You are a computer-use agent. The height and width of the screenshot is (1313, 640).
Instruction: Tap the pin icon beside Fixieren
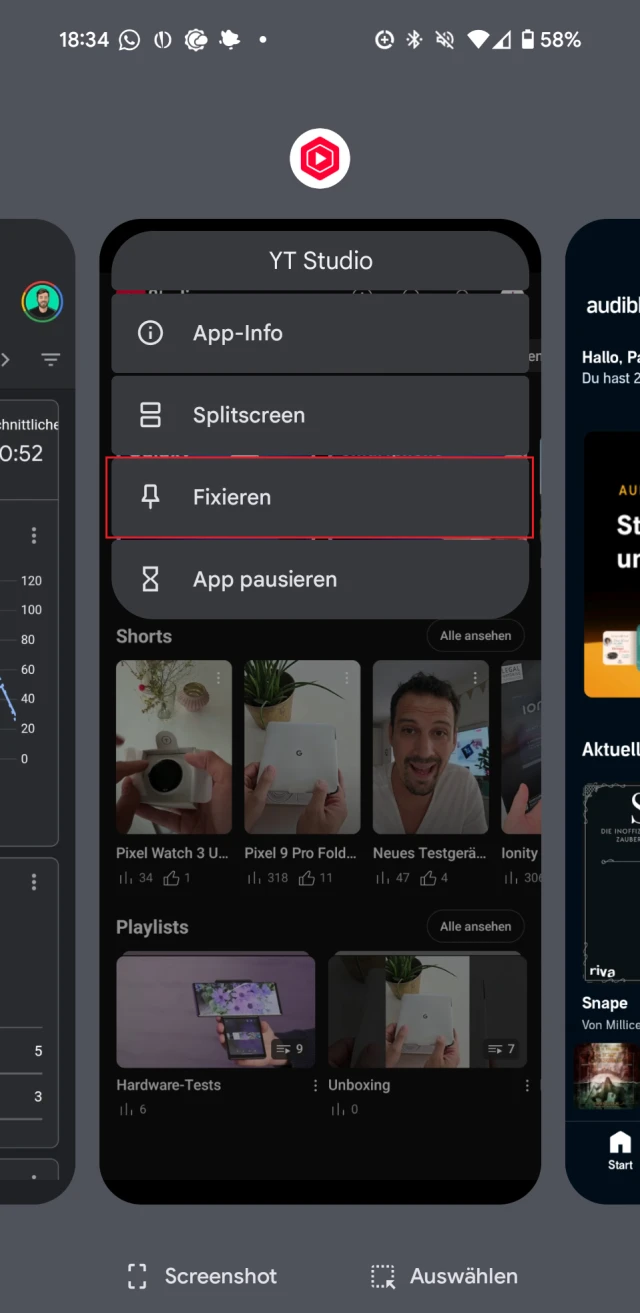pyautogui.click(x=150, y=497)
